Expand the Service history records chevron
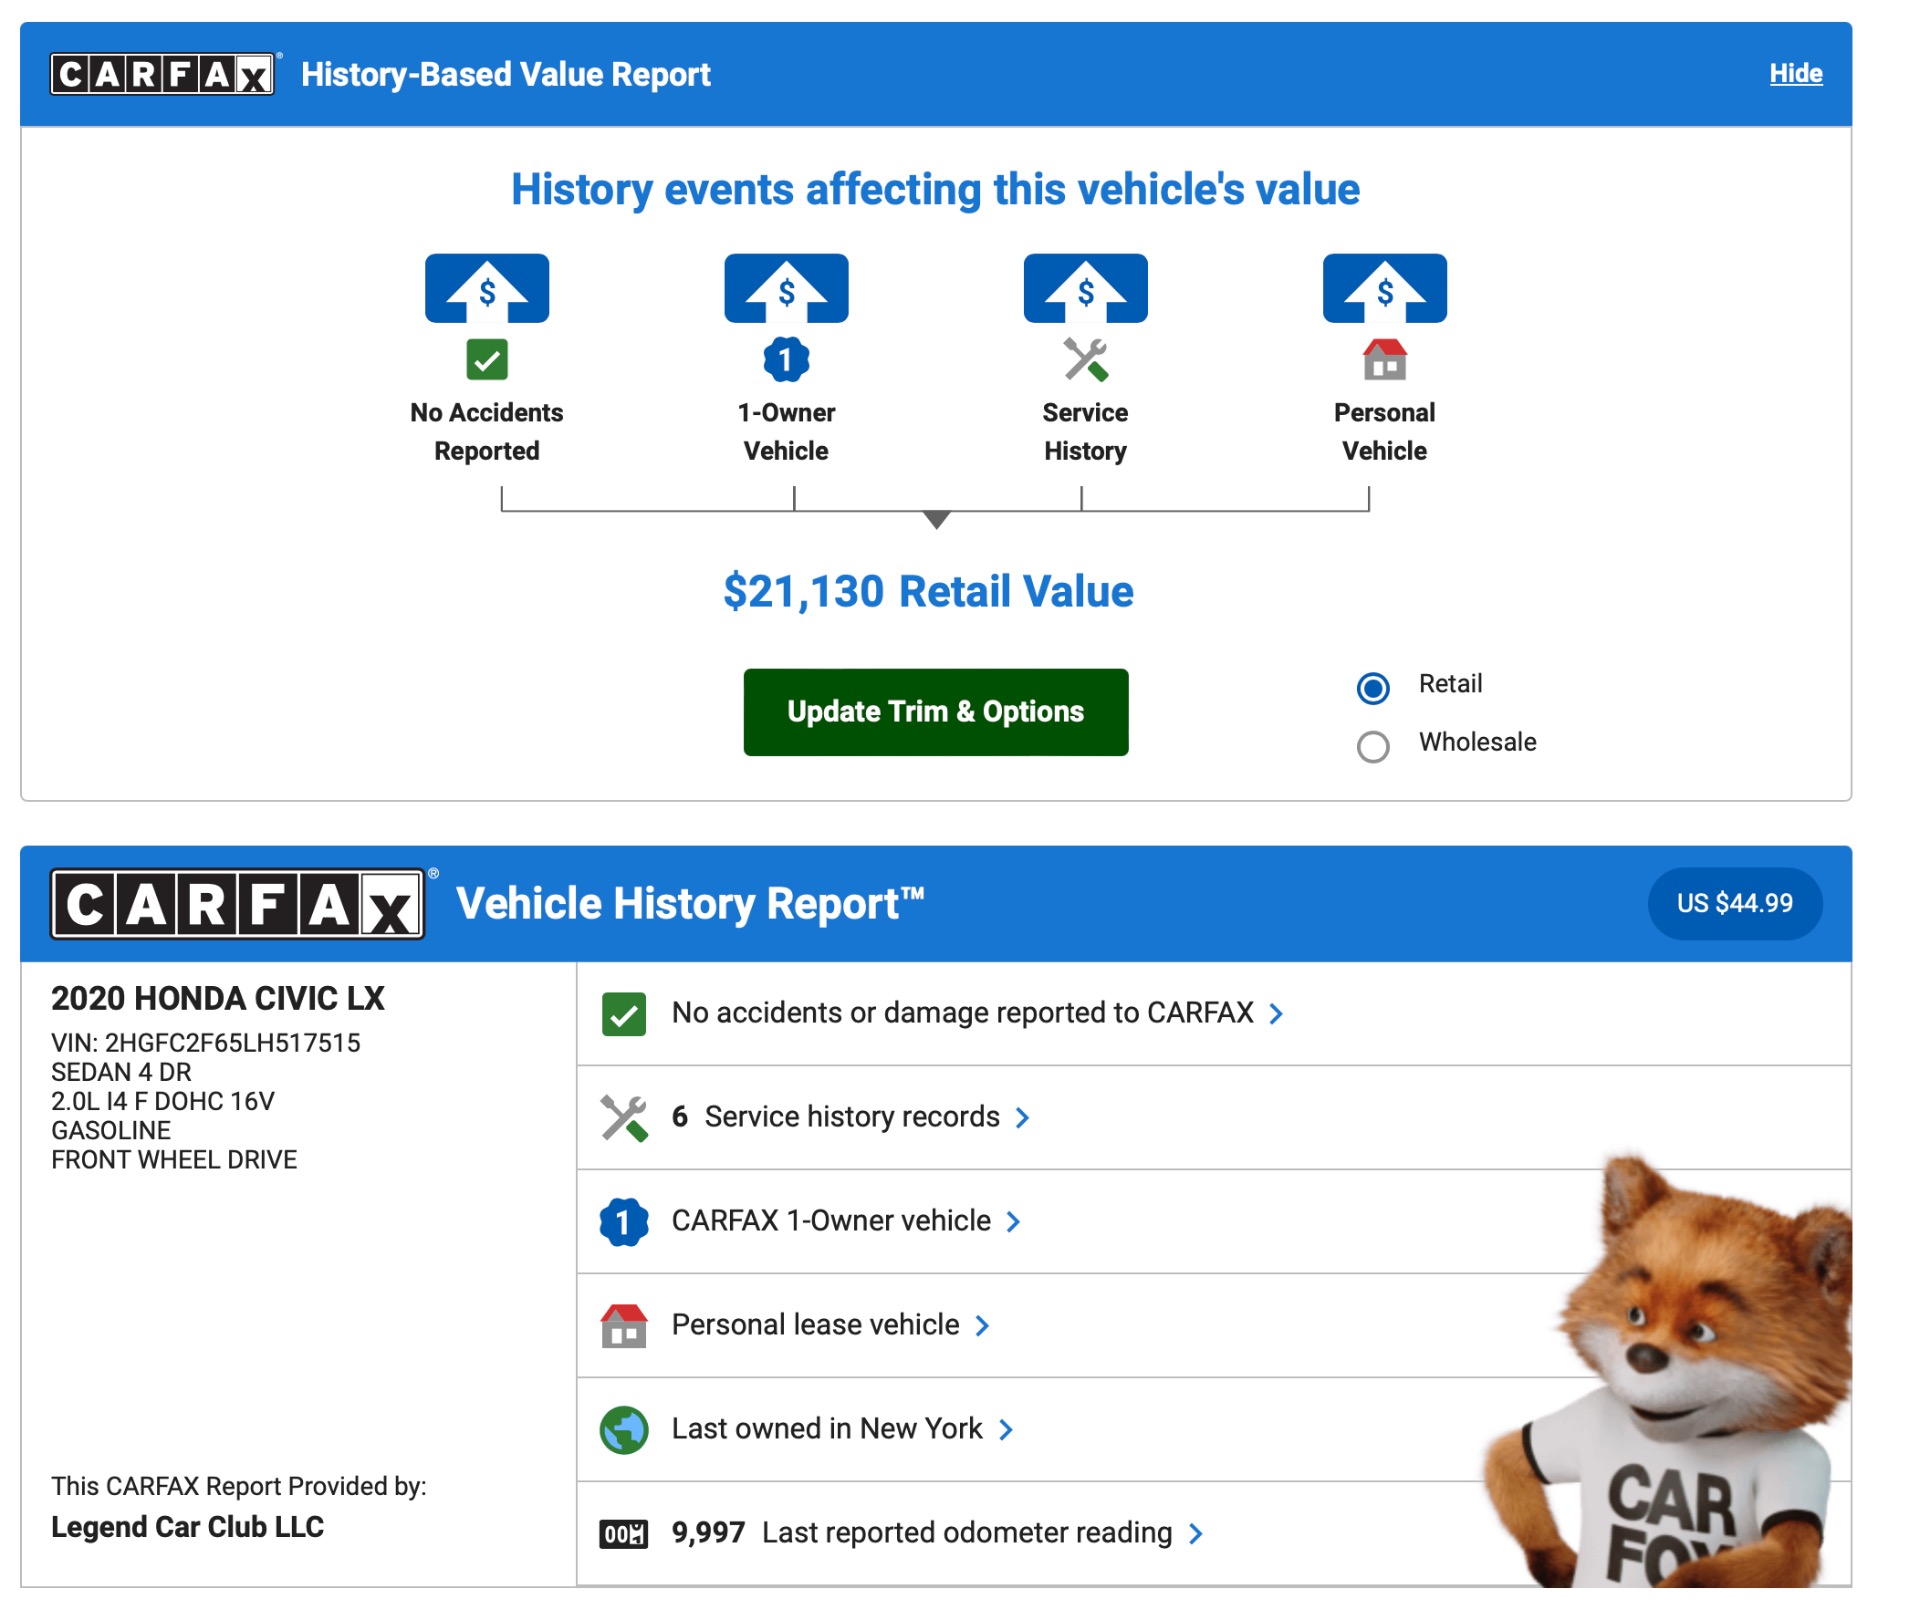The height and width of the screenshot is (1620, 1920). point(1022,1118)
